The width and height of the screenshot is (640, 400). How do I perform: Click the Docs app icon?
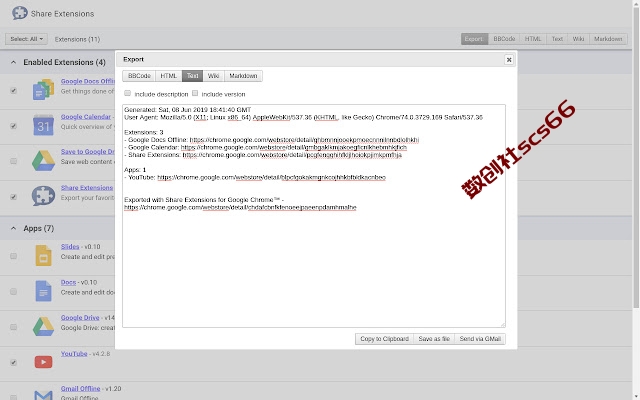point(43,291)
